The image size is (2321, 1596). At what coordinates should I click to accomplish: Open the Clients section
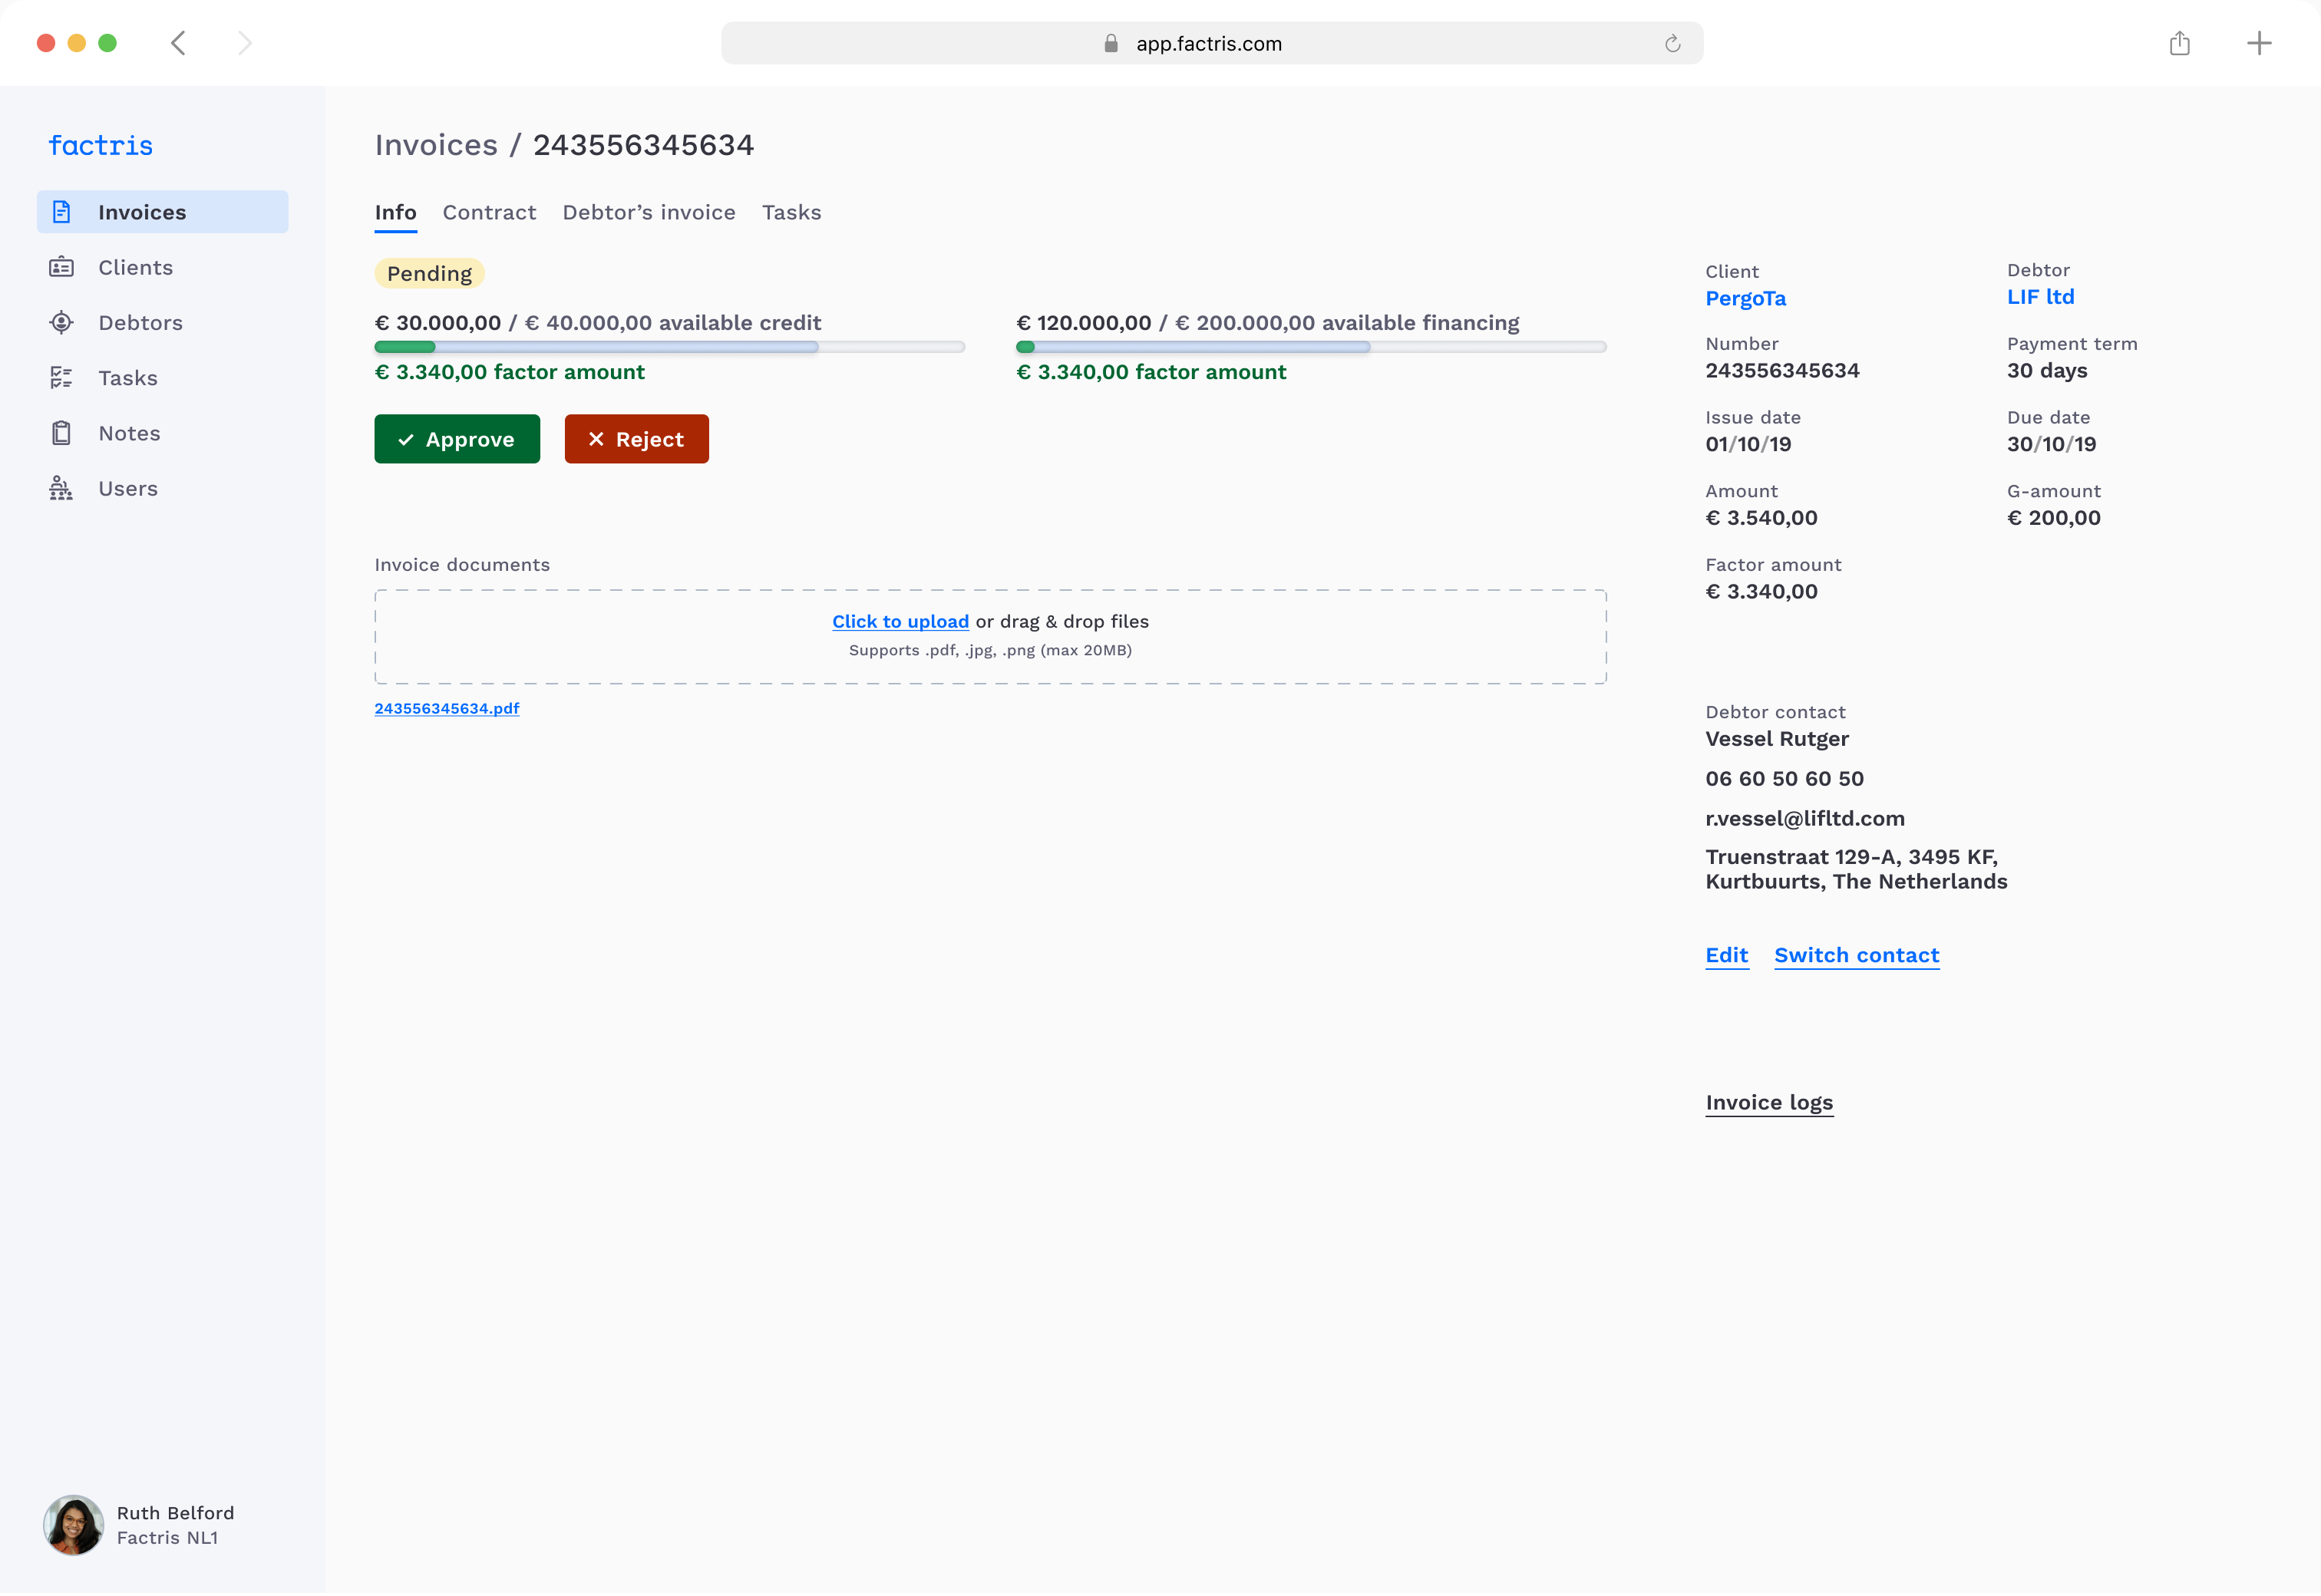(135, 267)
